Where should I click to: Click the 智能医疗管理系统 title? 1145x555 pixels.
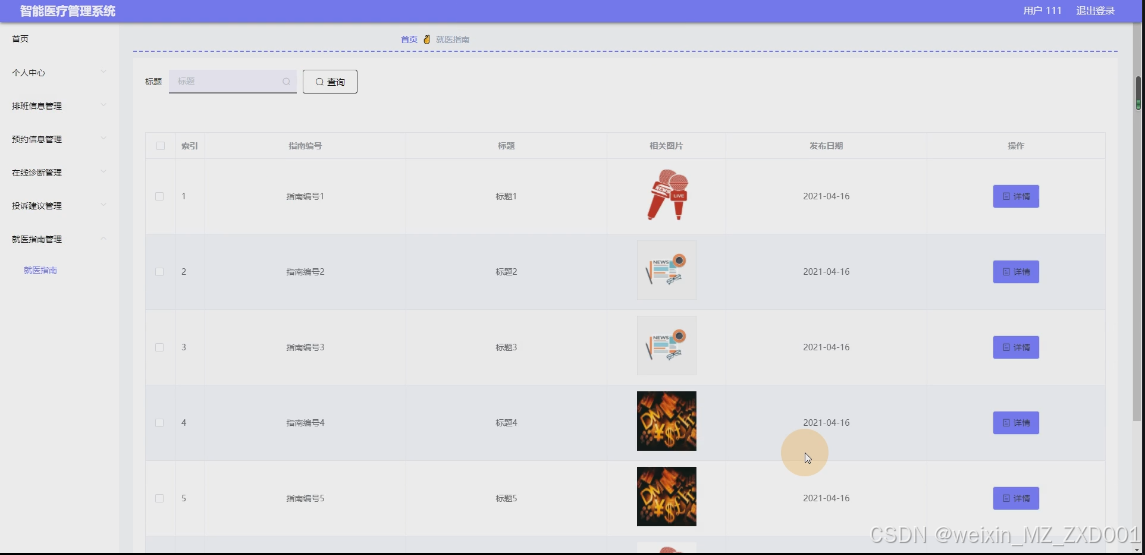click(67, 11)
